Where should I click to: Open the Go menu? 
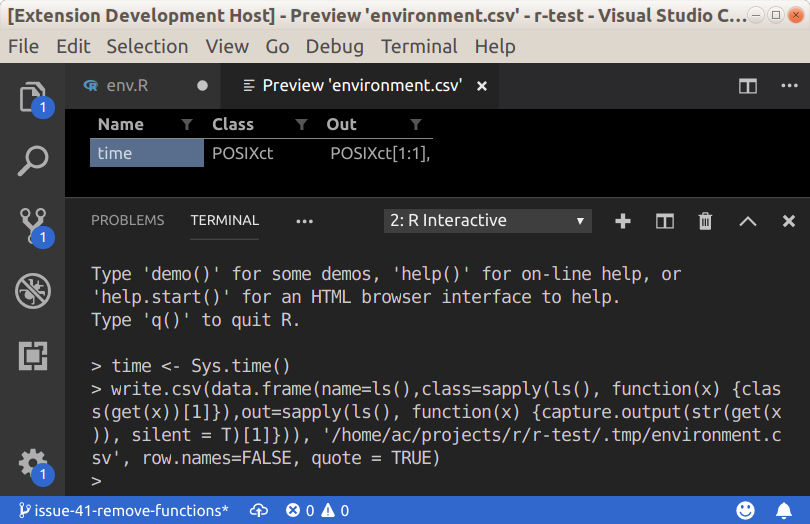(277, 47)
